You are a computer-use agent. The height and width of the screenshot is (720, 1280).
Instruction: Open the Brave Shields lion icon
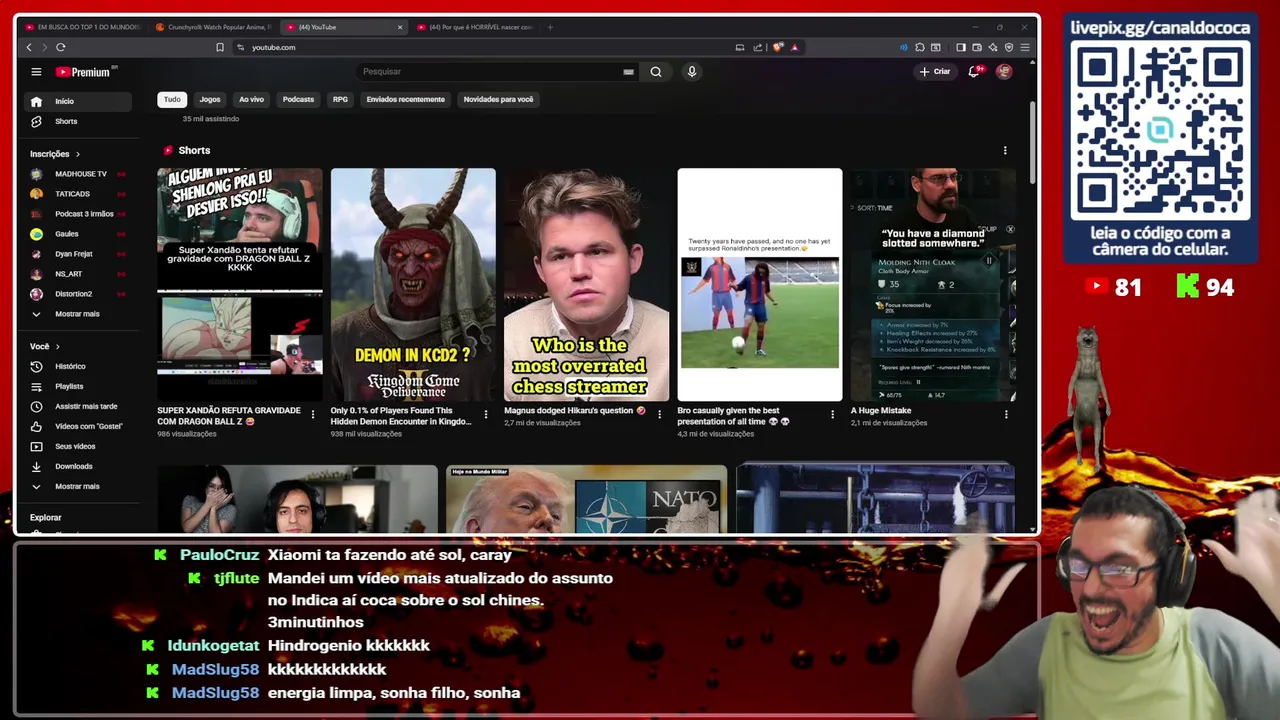click(x=779, y=47)
